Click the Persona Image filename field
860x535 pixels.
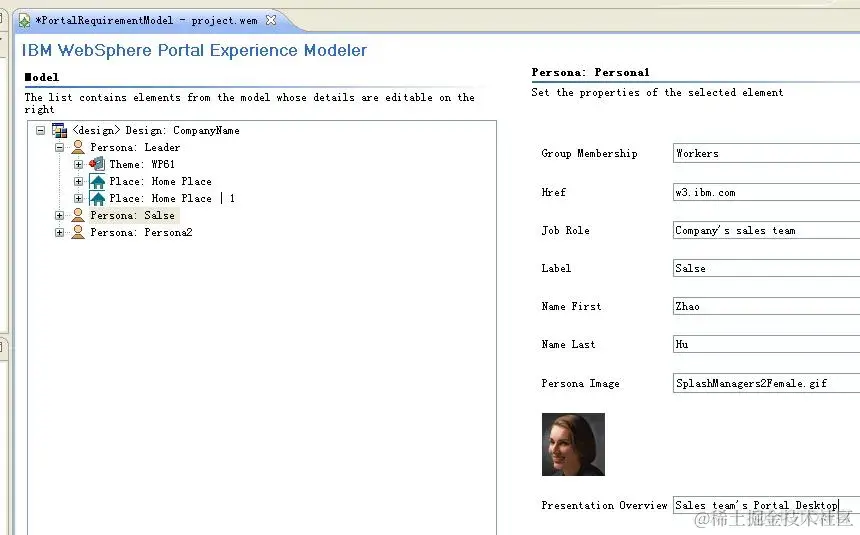pos(766,383)
